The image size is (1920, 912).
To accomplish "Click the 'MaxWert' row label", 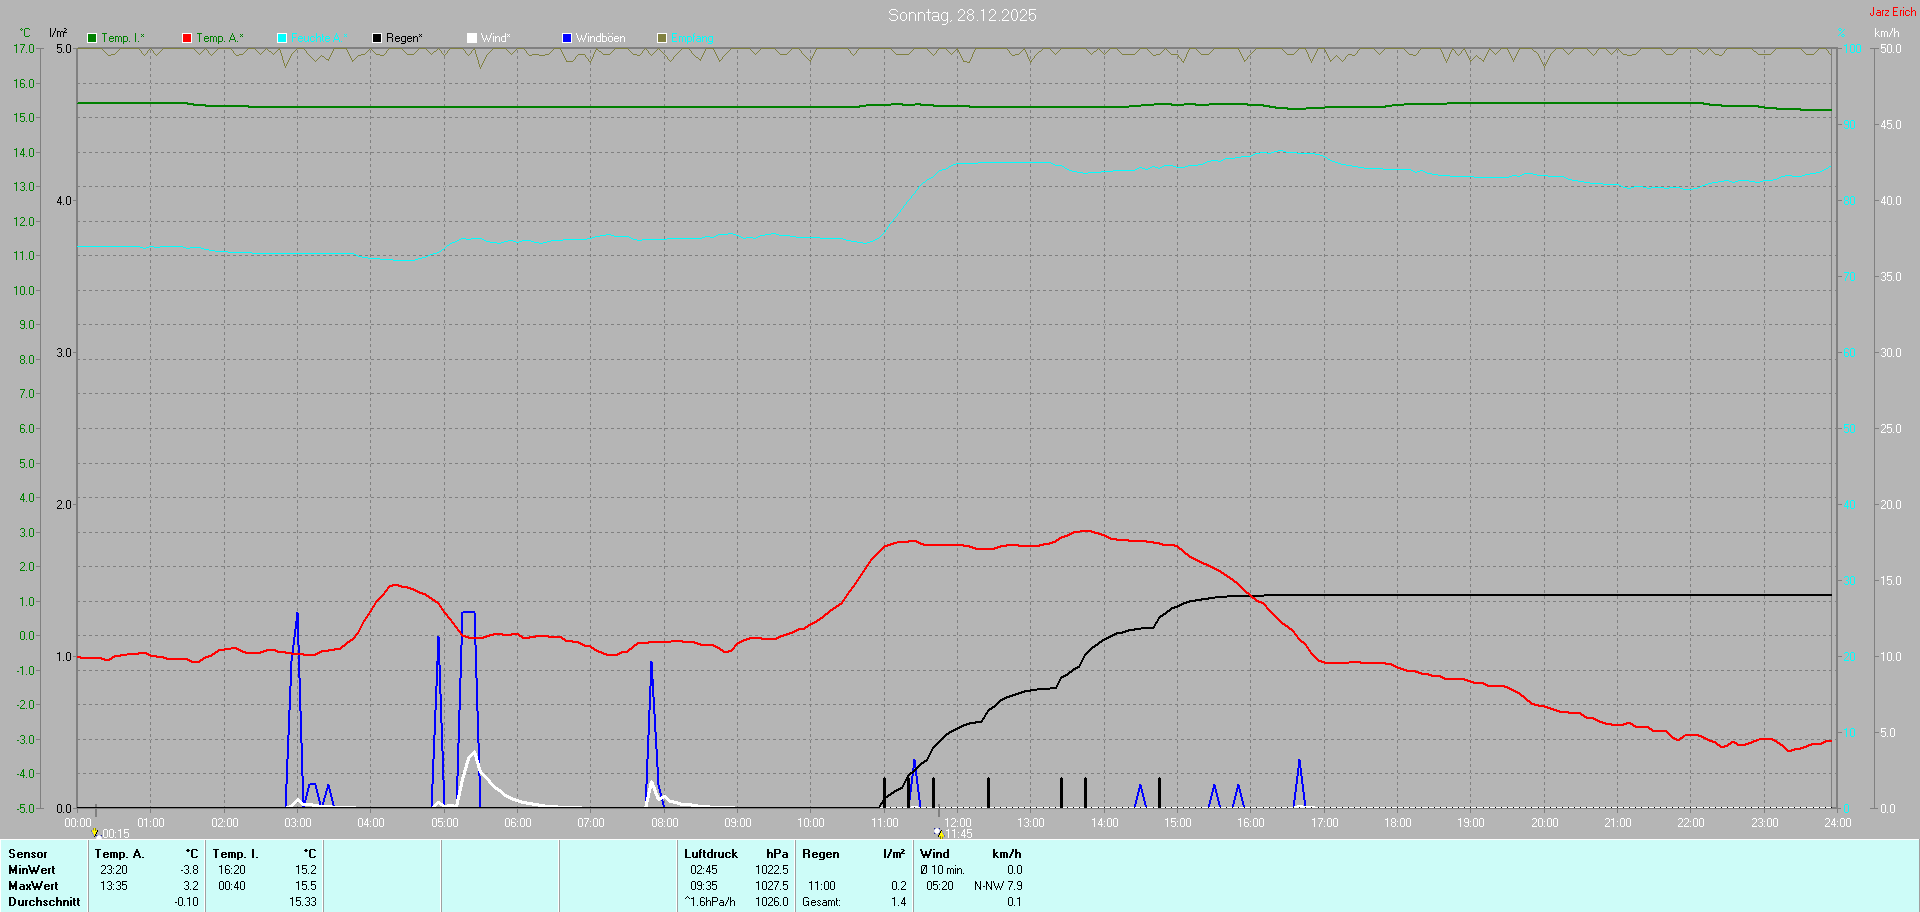I will click(33, 886).
